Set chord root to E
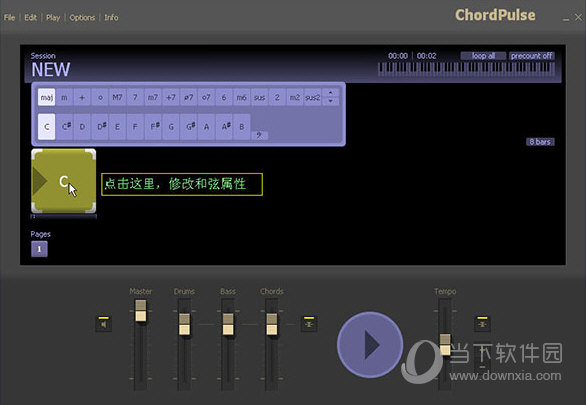Image resolution: width=586 pixels, height=405 pixels. [117, 127]
